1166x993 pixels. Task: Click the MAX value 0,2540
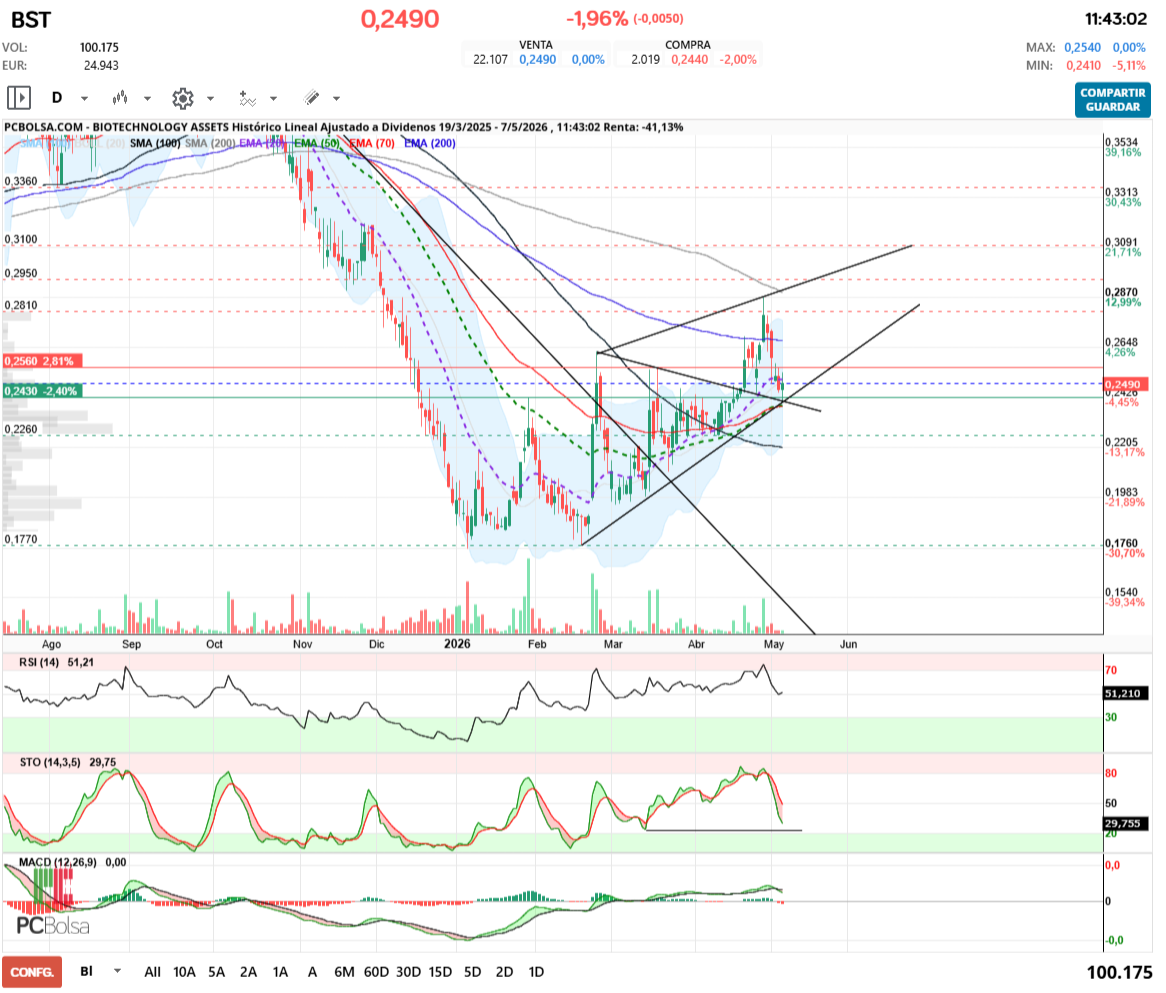1082,48
